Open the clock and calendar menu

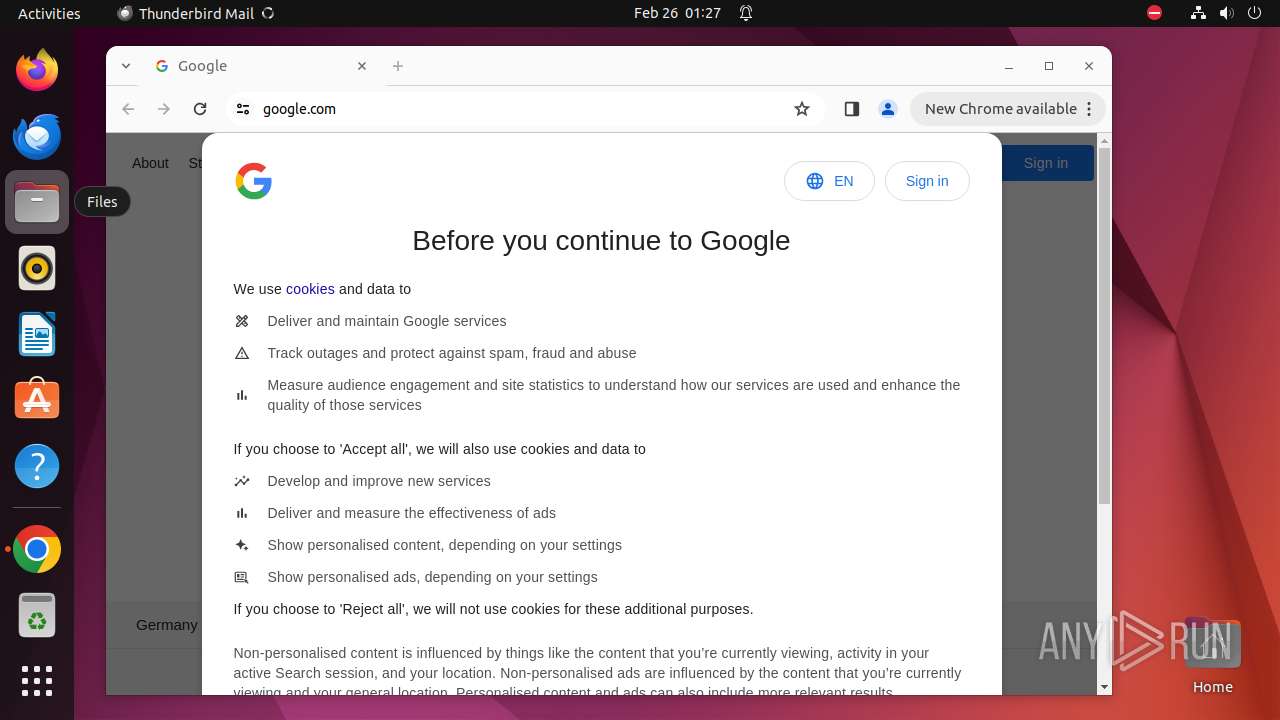pyautogui.click(x=677, y=13)
